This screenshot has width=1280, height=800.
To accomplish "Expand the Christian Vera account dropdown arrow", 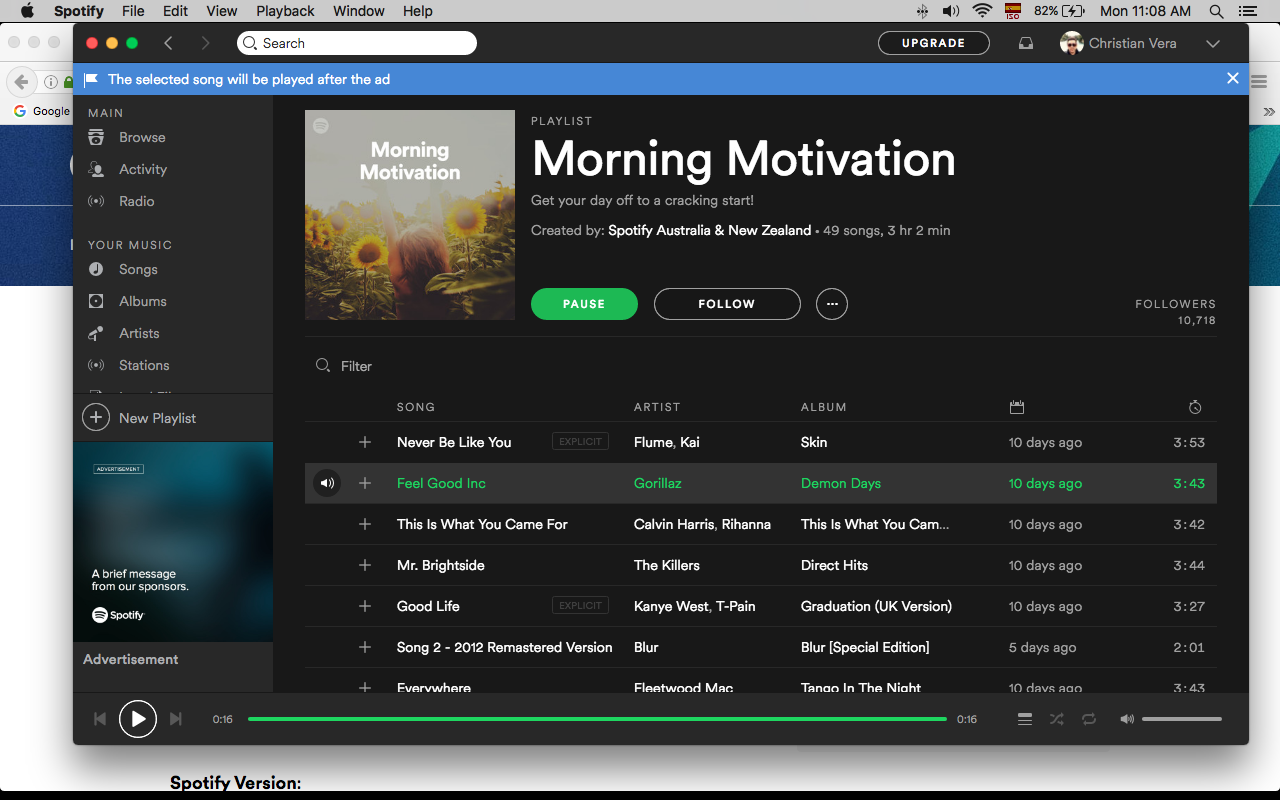I will pyautogui.click(x=1213, y=43).
